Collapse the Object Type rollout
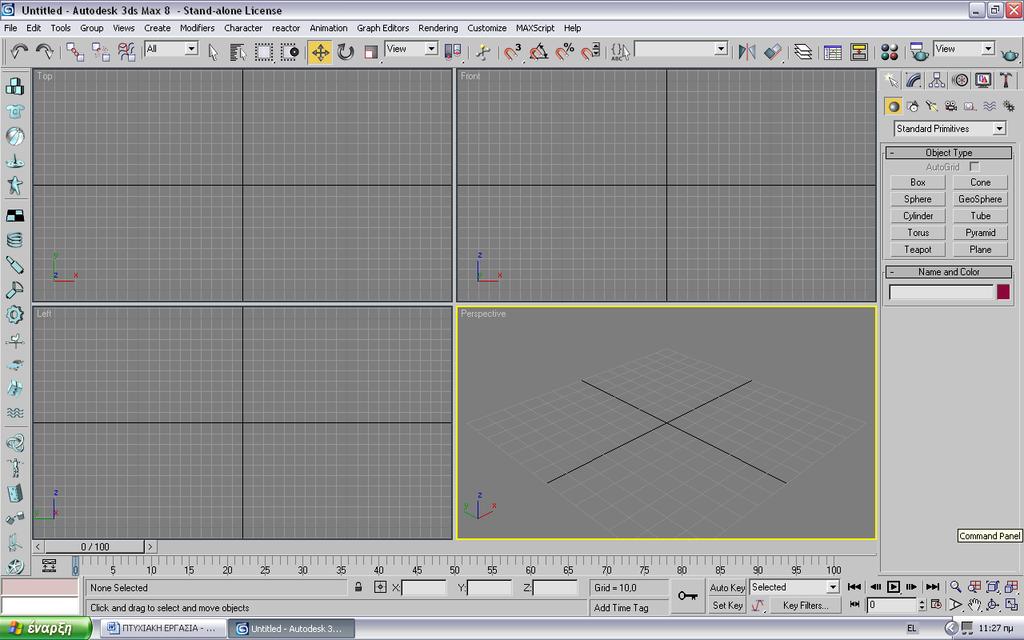1024x640 pixels. click(x=948, y=152)
